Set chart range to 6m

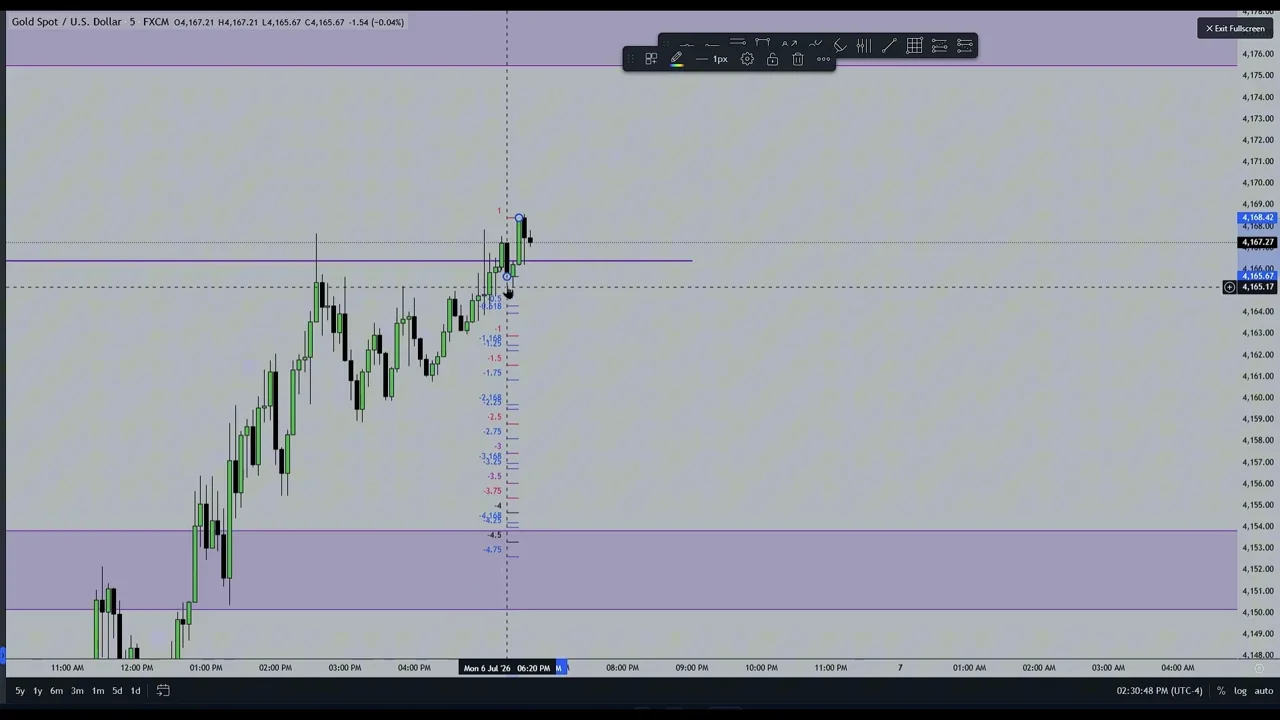click(x=56, y=690)
